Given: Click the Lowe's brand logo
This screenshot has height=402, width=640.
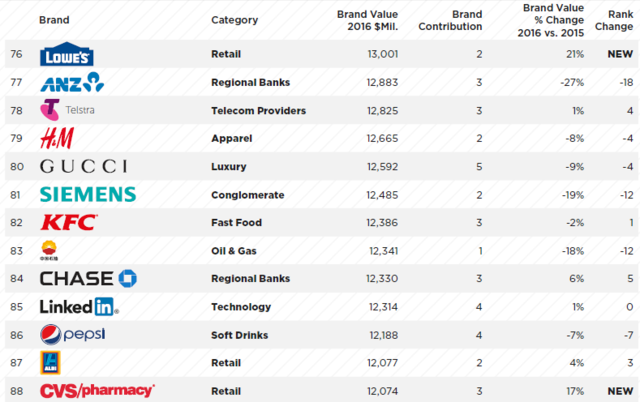Looking at the screenshot, I should pos(67,54).
